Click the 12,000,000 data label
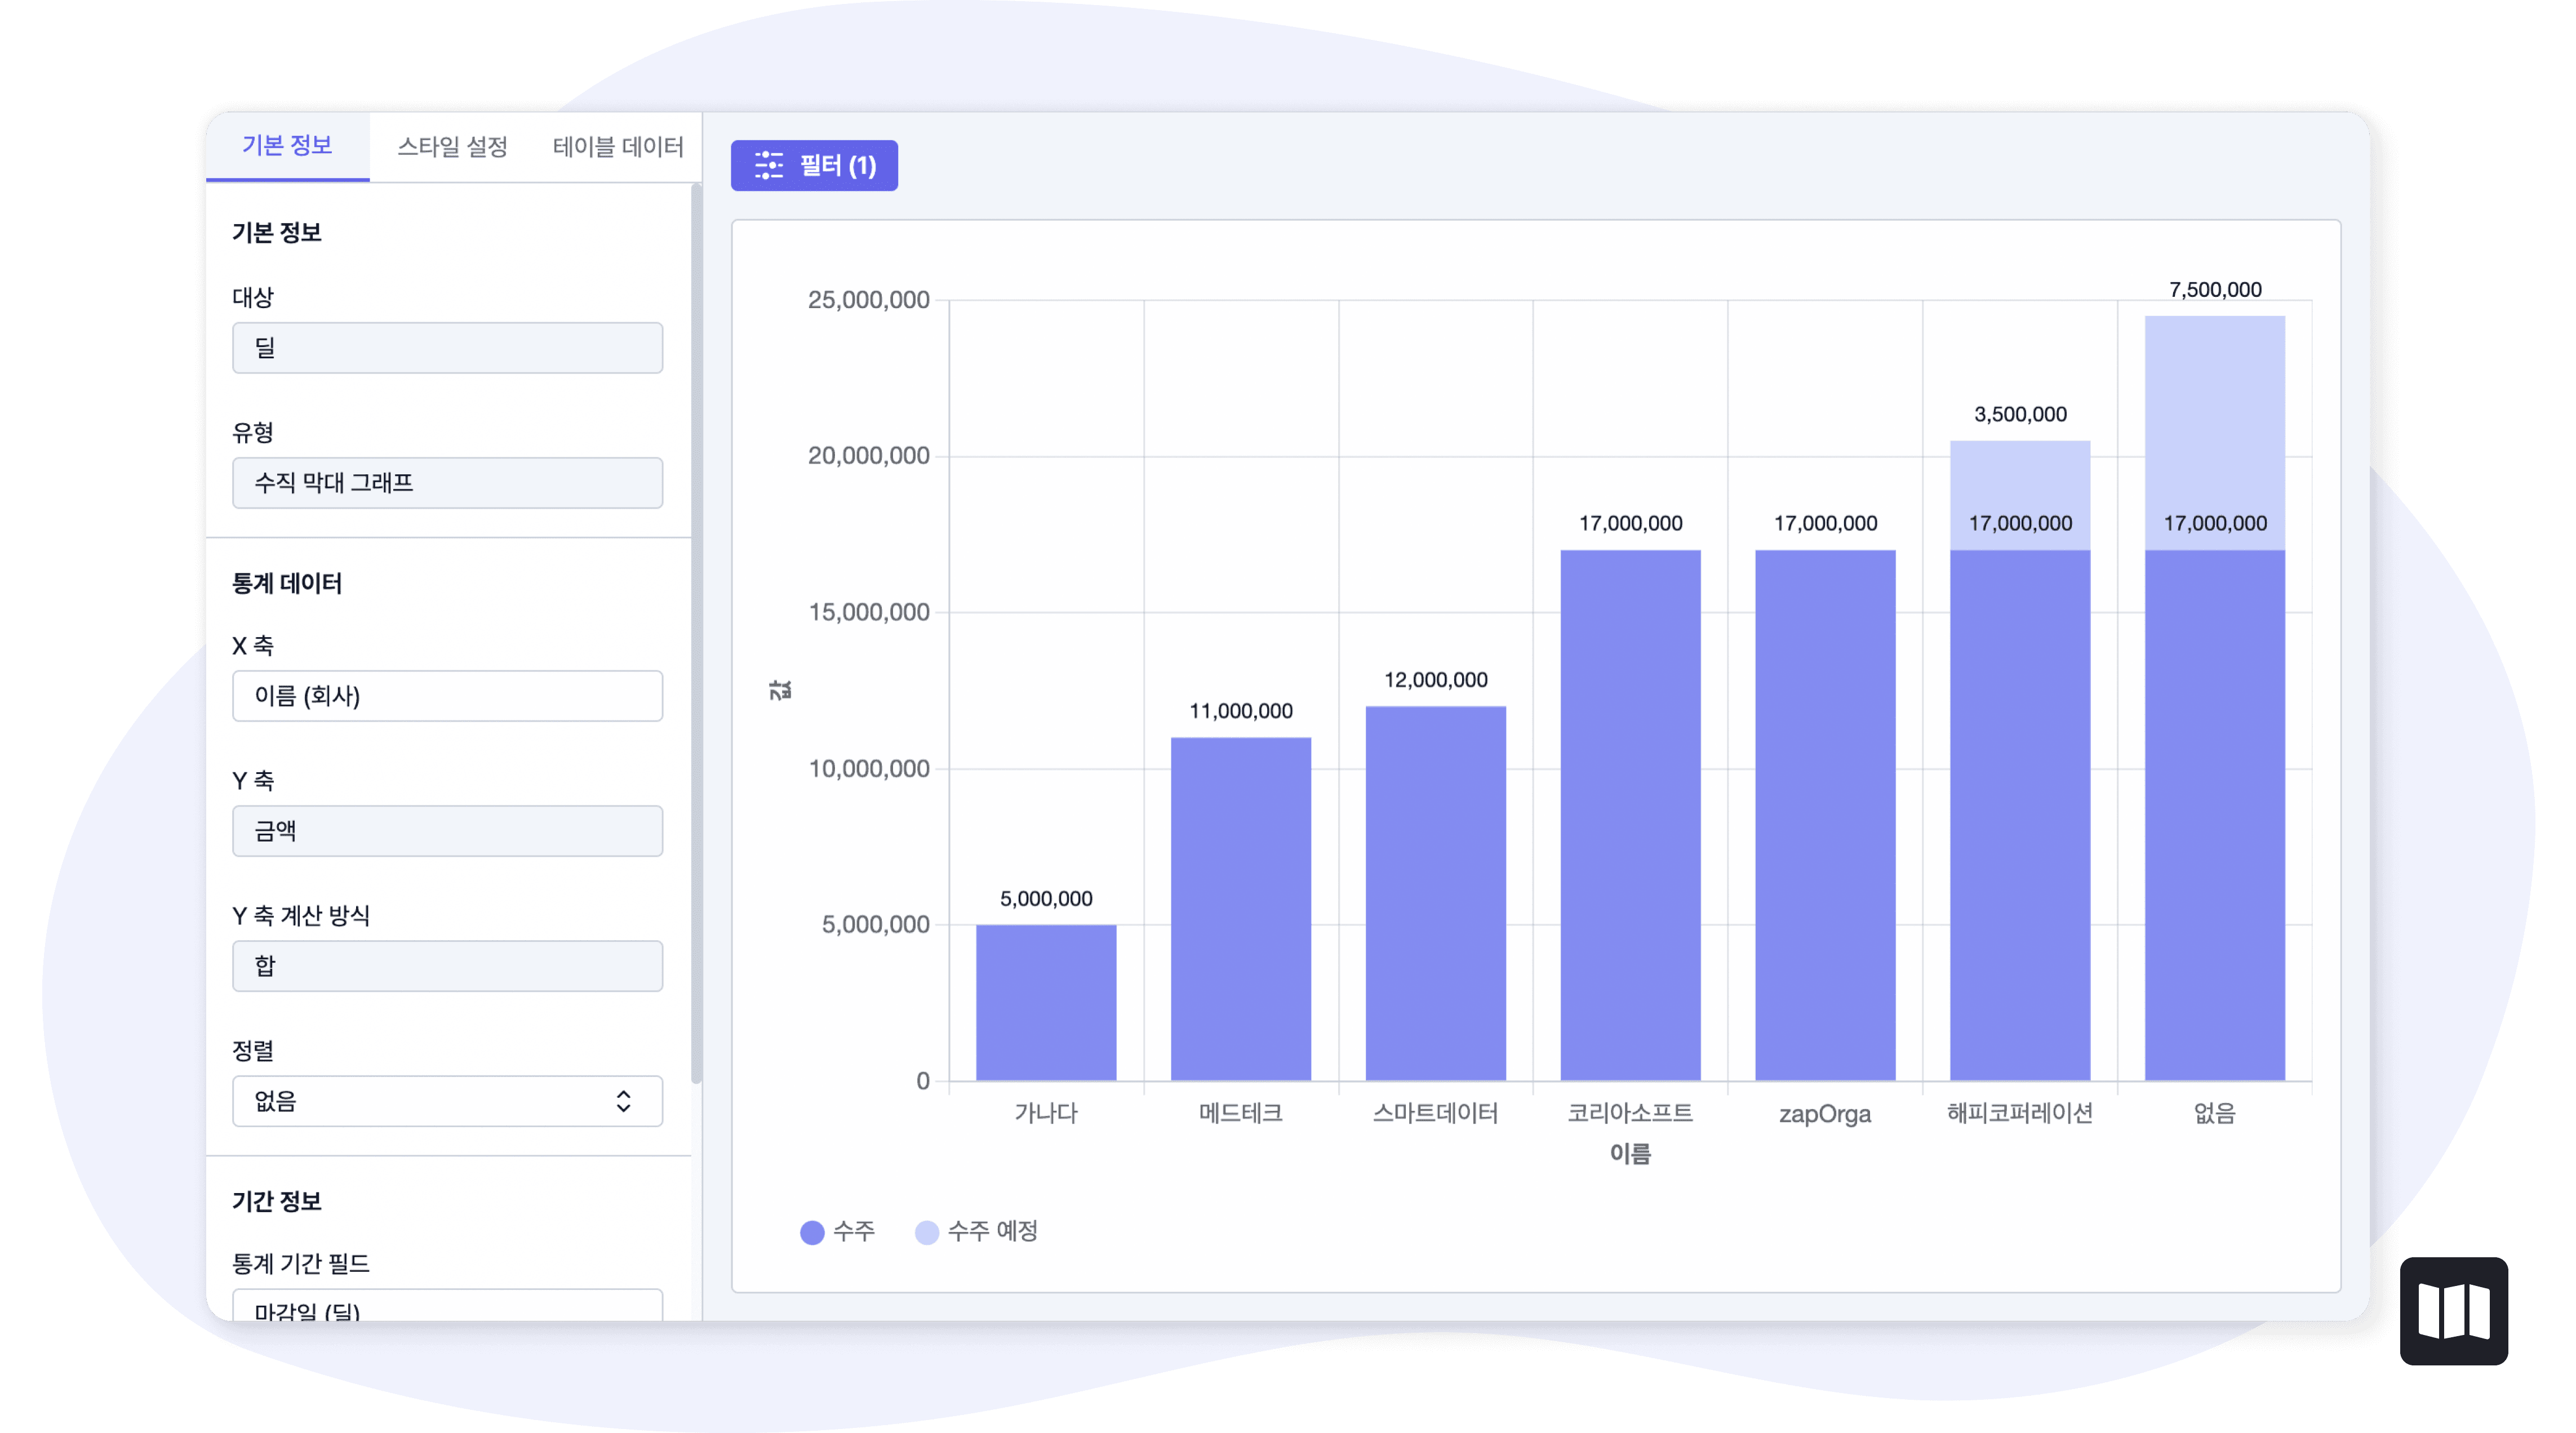The width and height of the screenshot is (2576, 1433). point(1436,680)
